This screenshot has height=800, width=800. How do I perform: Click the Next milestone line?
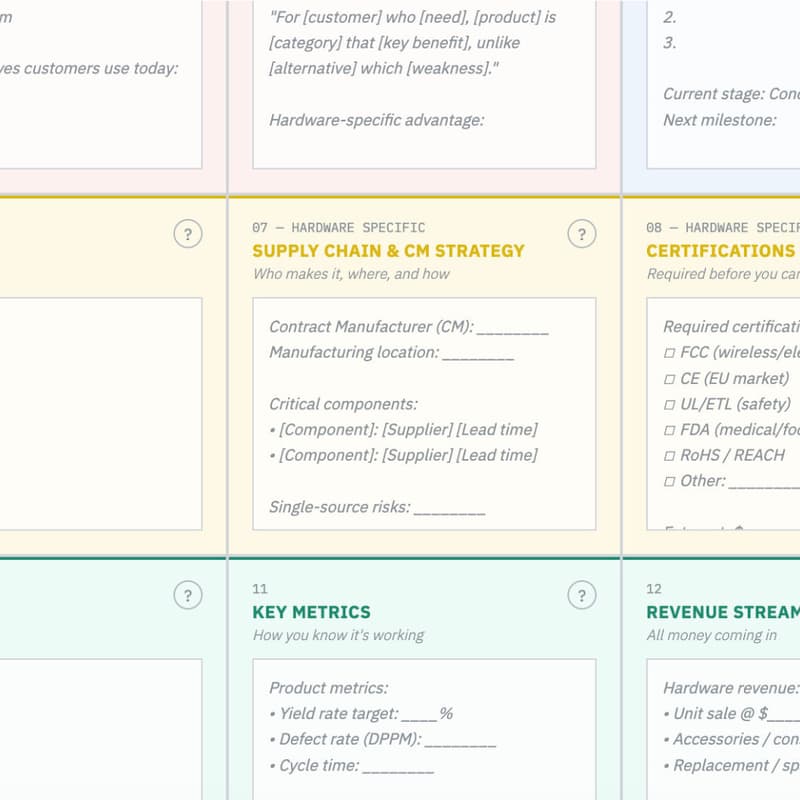click(x=719, y=120)
